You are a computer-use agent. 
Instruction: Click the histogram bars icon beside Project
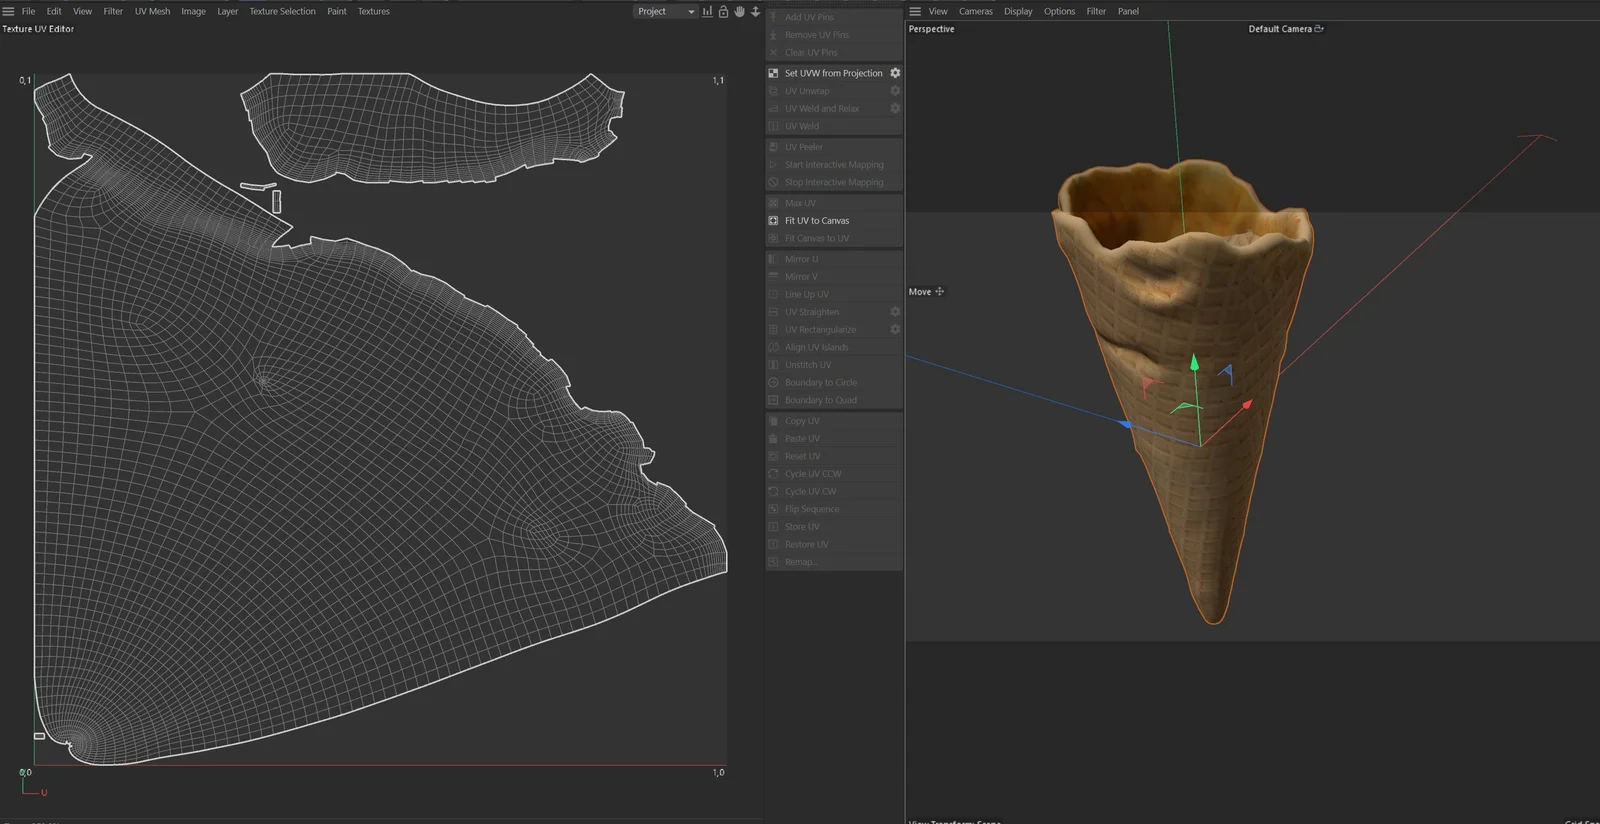707,11
